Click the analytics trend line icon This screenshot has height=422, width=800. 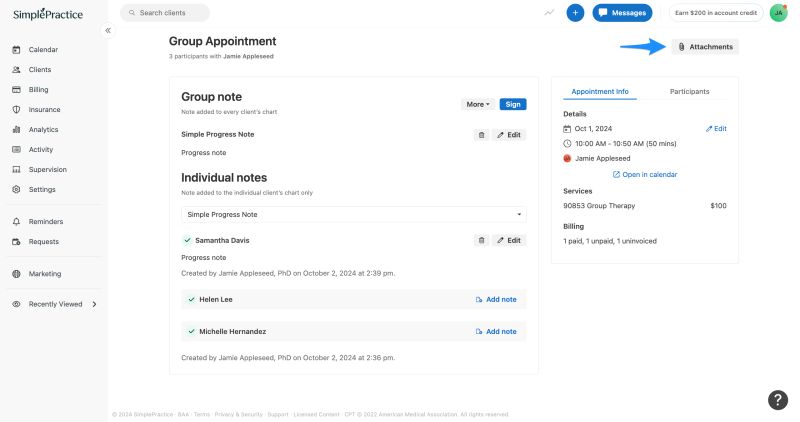coord(549,13)
